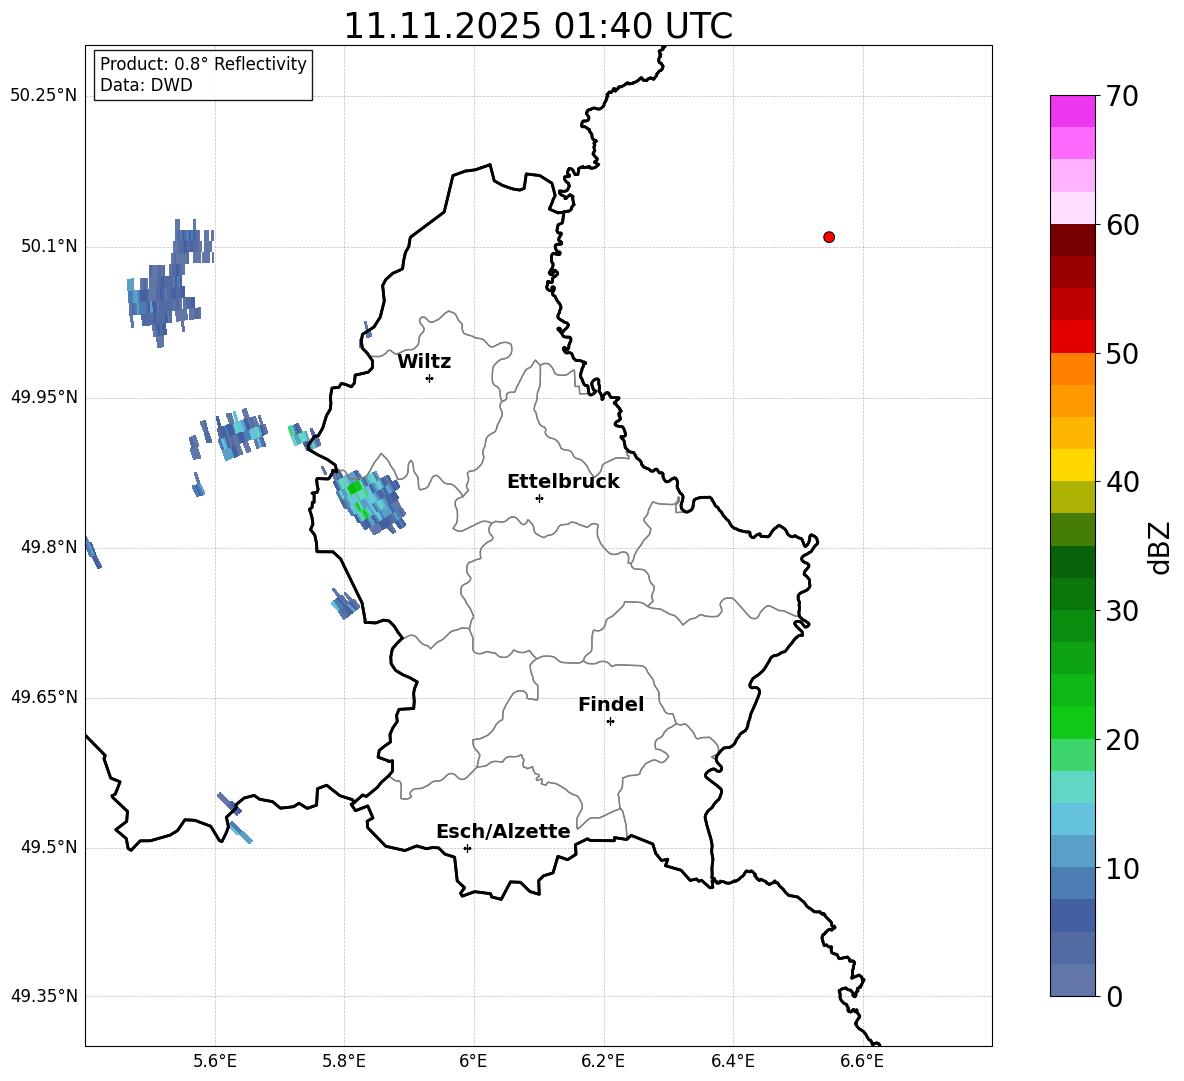This screenshot has height=1081, width=1184.
Task: Click the 40 colorbar tick label
Action: (1122, 482)
